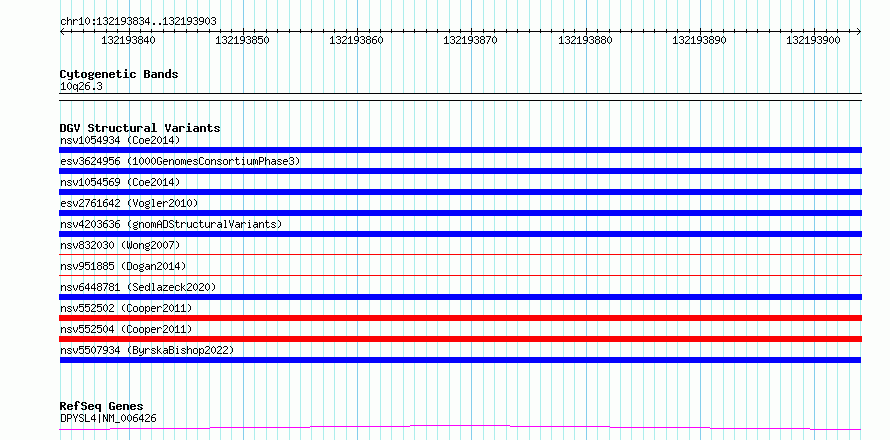The width and height of the screenshot is (890, 440).
Task: Open variant nsv1054934 (Coe2014) label
Action: 120,140
